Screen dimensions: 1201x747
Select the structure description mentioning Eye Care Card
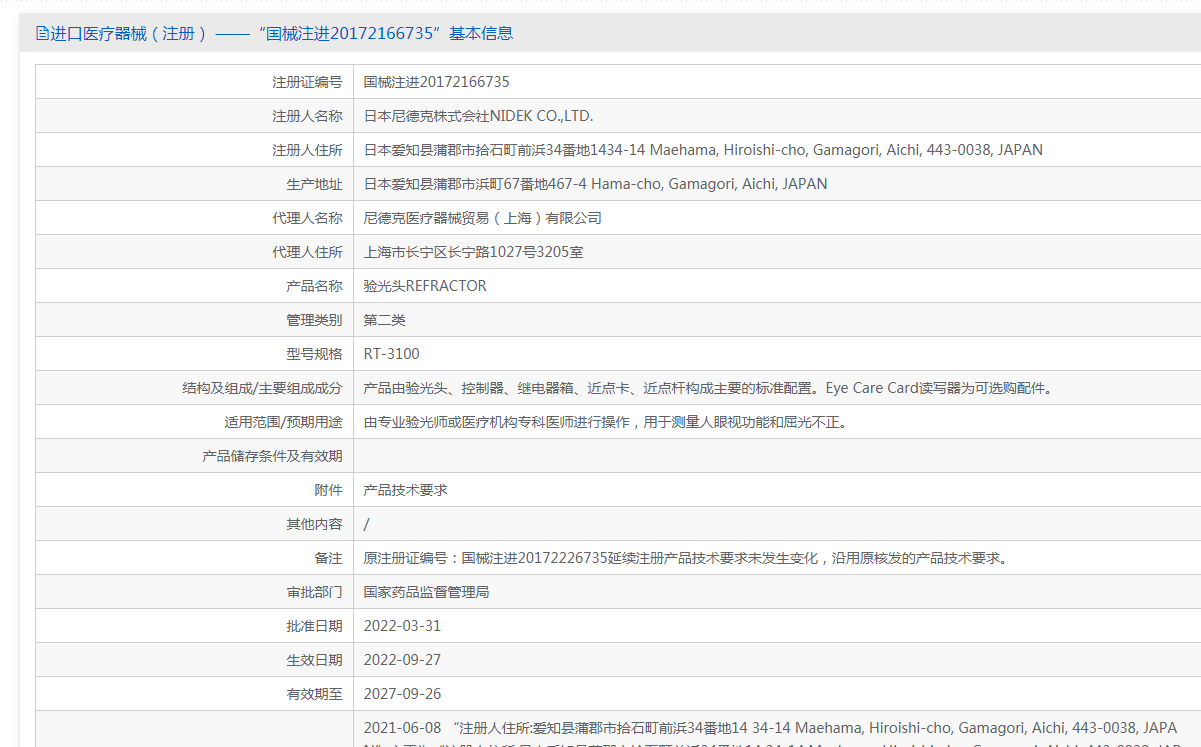coord(711,388)
